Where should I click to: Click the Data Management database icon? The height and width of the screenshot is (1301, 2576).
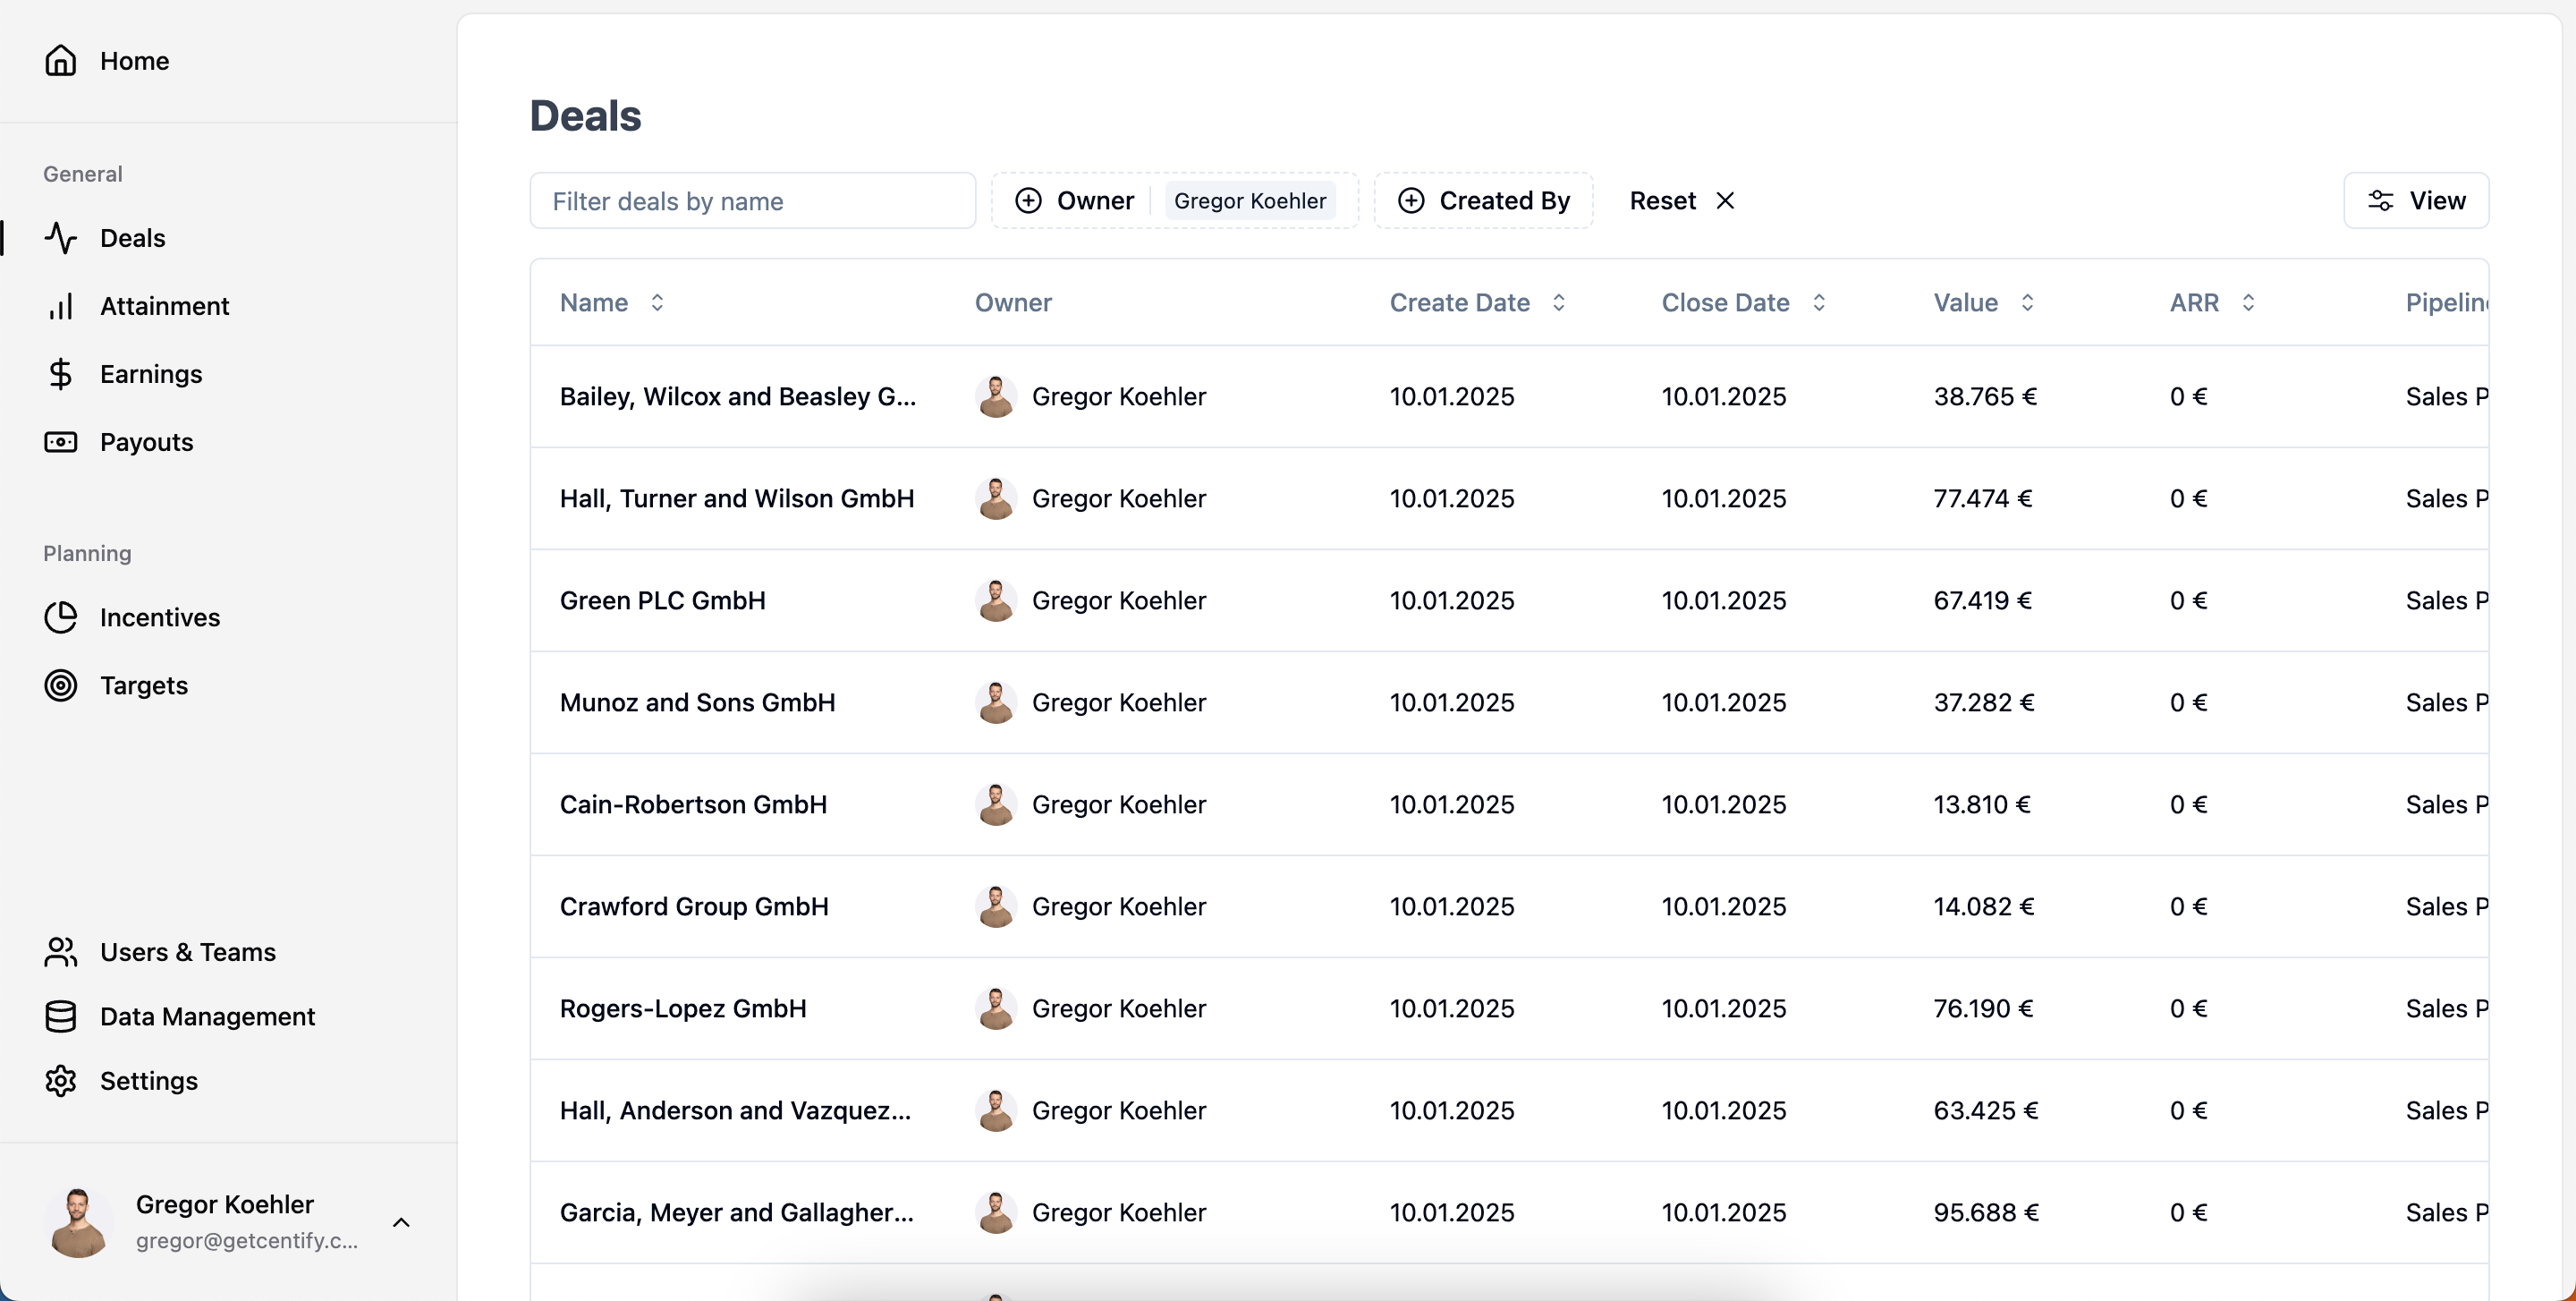tap(60, 1017)
